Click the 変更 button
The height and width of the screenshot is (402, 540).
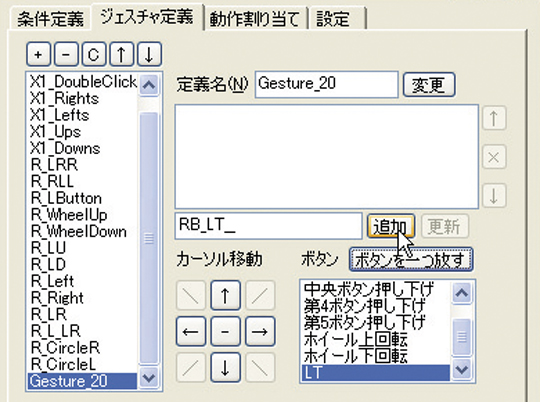(429, 84)
